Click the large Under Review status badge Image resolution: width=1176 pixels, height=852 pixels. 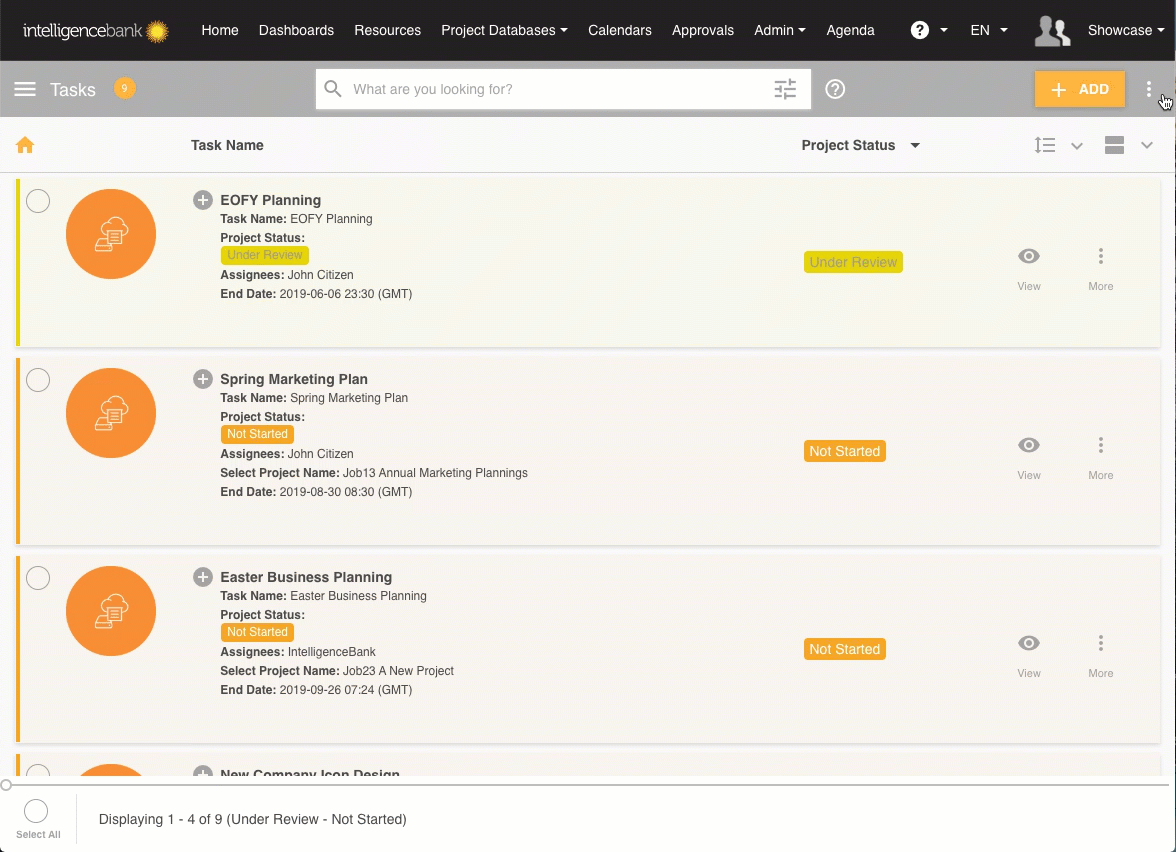pos(853,262)
